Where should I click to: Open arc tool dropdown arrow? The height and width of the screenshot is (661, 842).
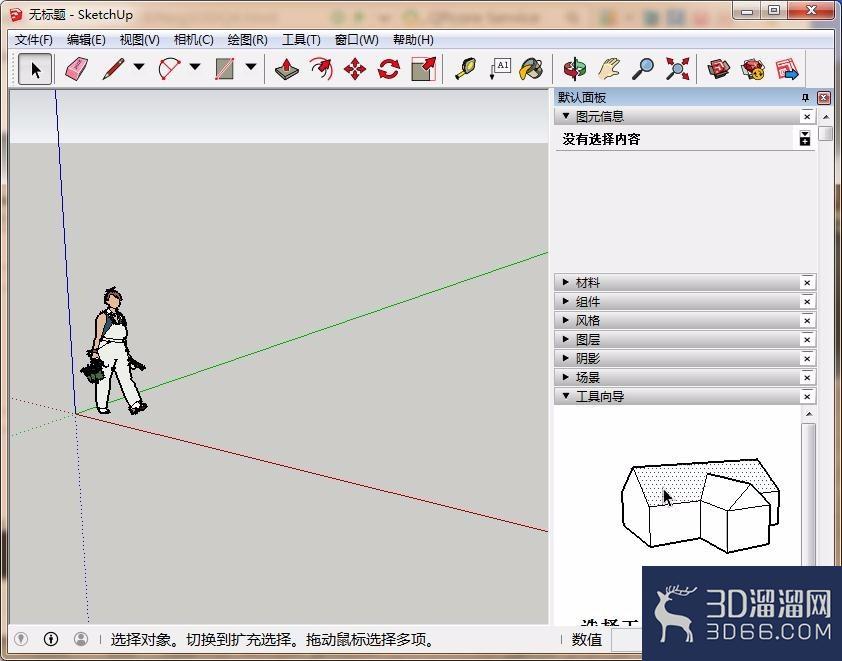coord(195,67)
